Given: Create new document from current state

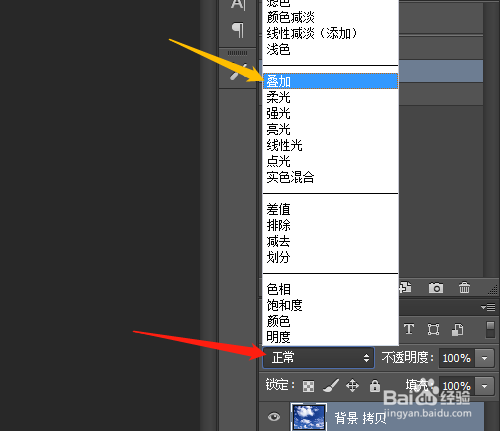Looking at the screenshot, I should (405, 287).
